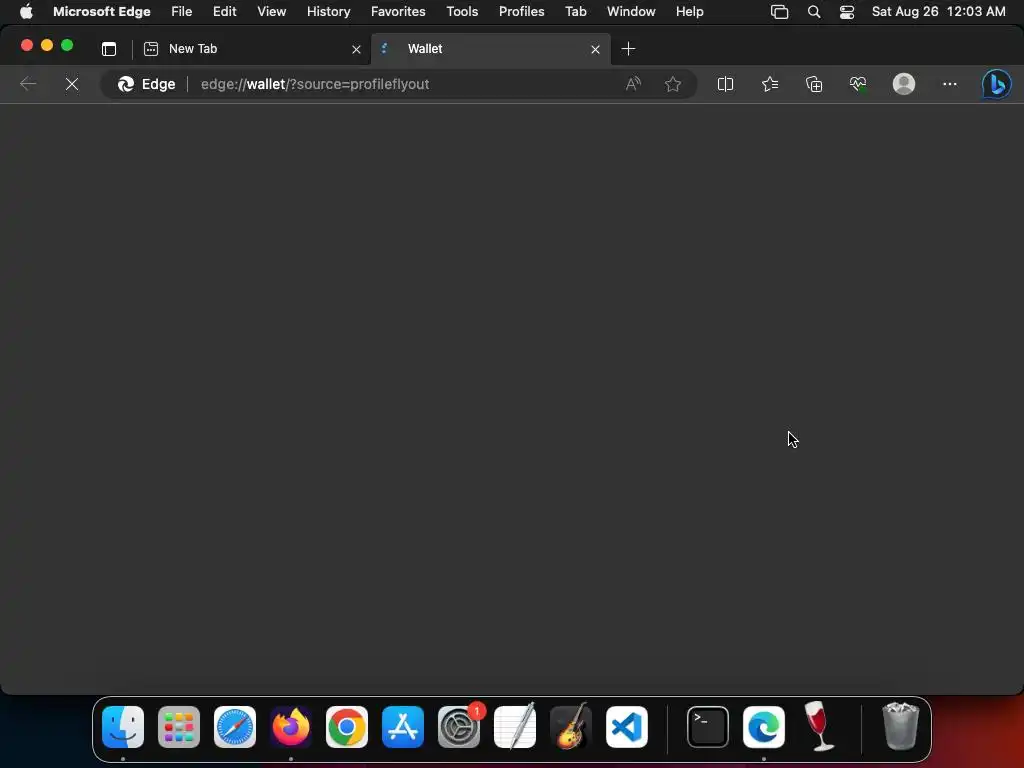Open split screen view icon
Screen dimensions: 1024x768
point(725,84)
